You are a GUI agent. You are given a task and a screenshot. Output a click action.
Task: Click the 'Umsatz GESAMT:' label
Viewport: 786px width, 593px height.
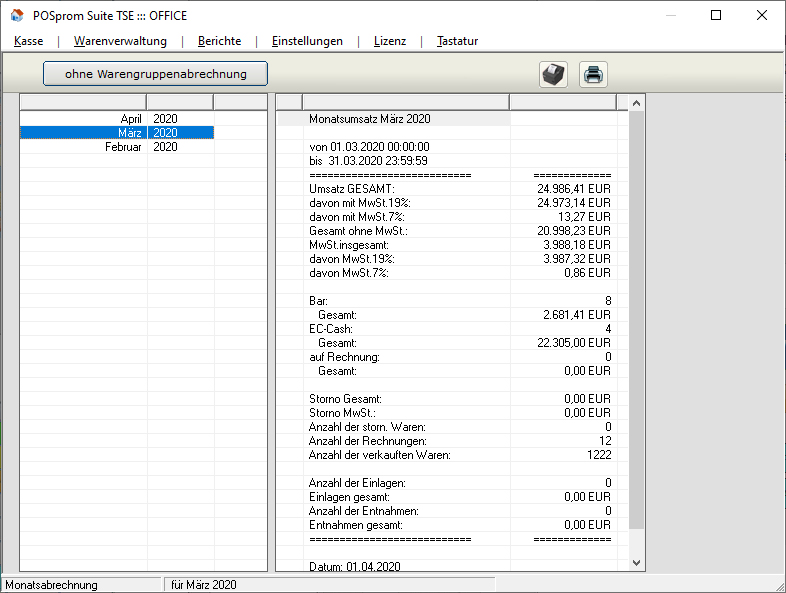point(352,189)
